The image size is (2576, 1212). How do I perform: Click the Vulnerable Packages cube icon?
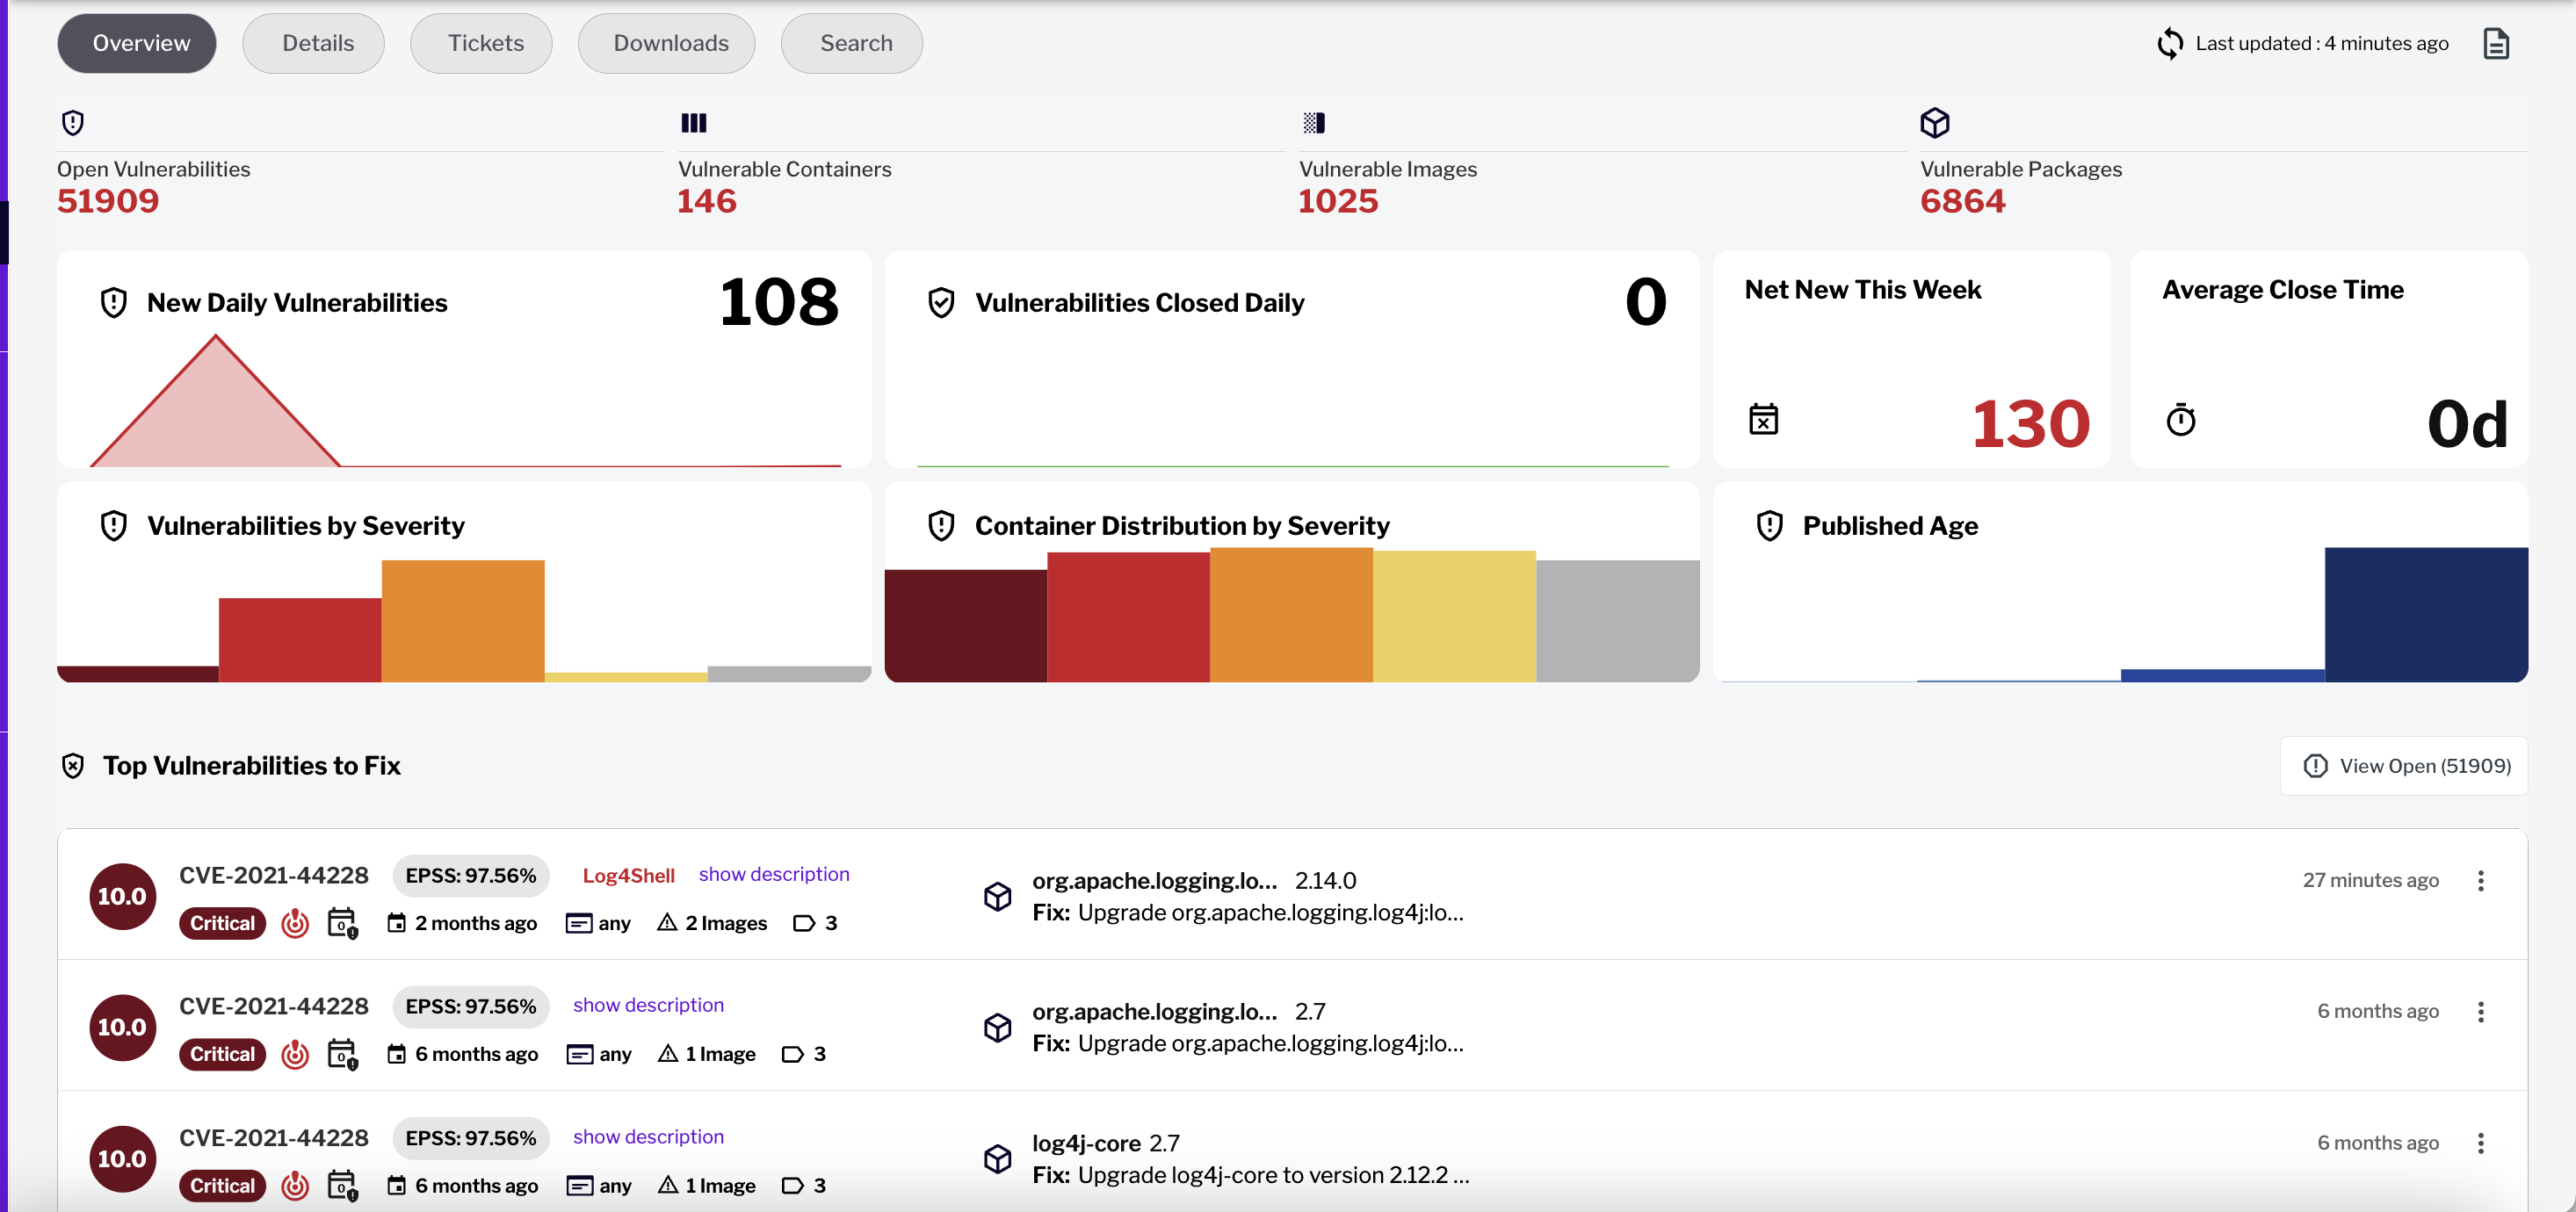pyautogui.click(x=1935, y=123)
